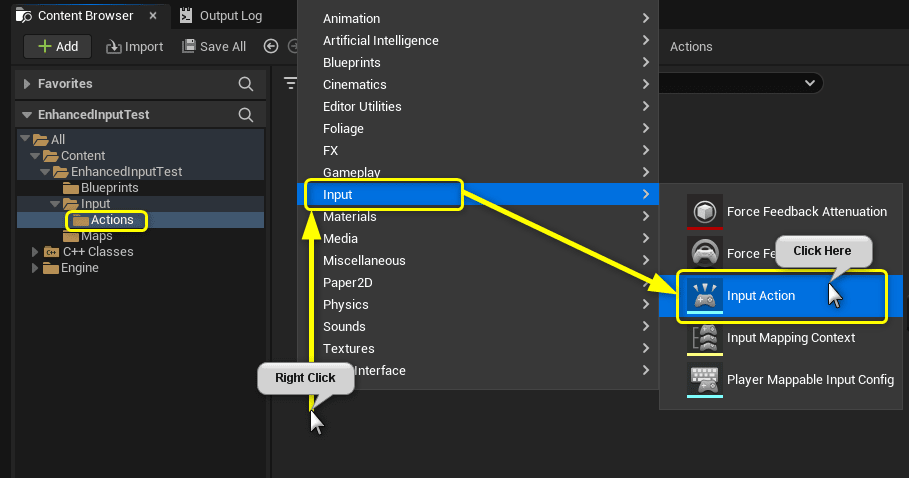This screenshot has width=909, height=478.
Task: Click the Import button
Action: click(134, 46)
